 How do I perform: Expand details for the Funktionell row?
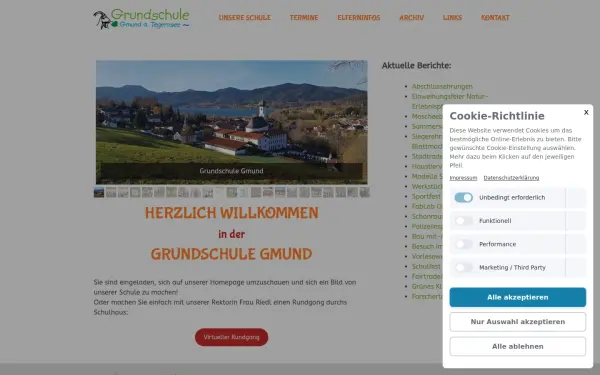pos(576,221)
